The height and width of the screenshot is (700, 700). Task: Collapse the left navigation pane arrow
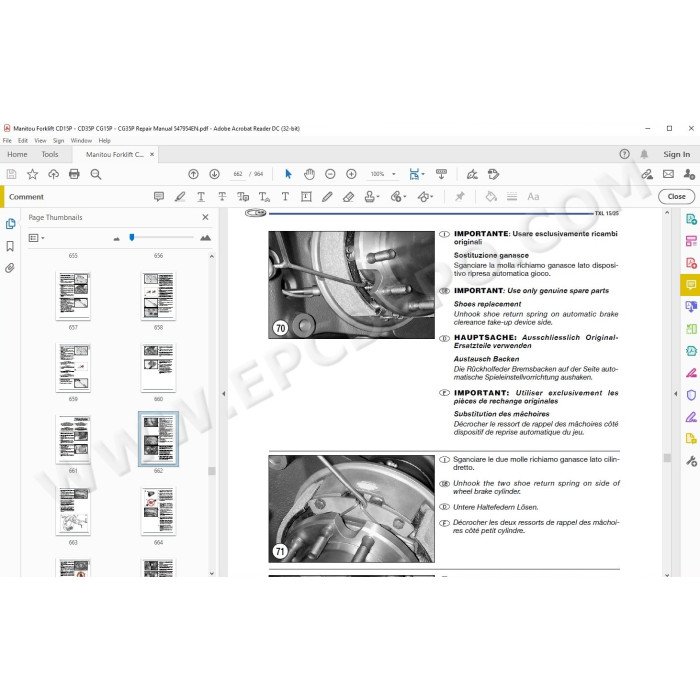point(224,394)
